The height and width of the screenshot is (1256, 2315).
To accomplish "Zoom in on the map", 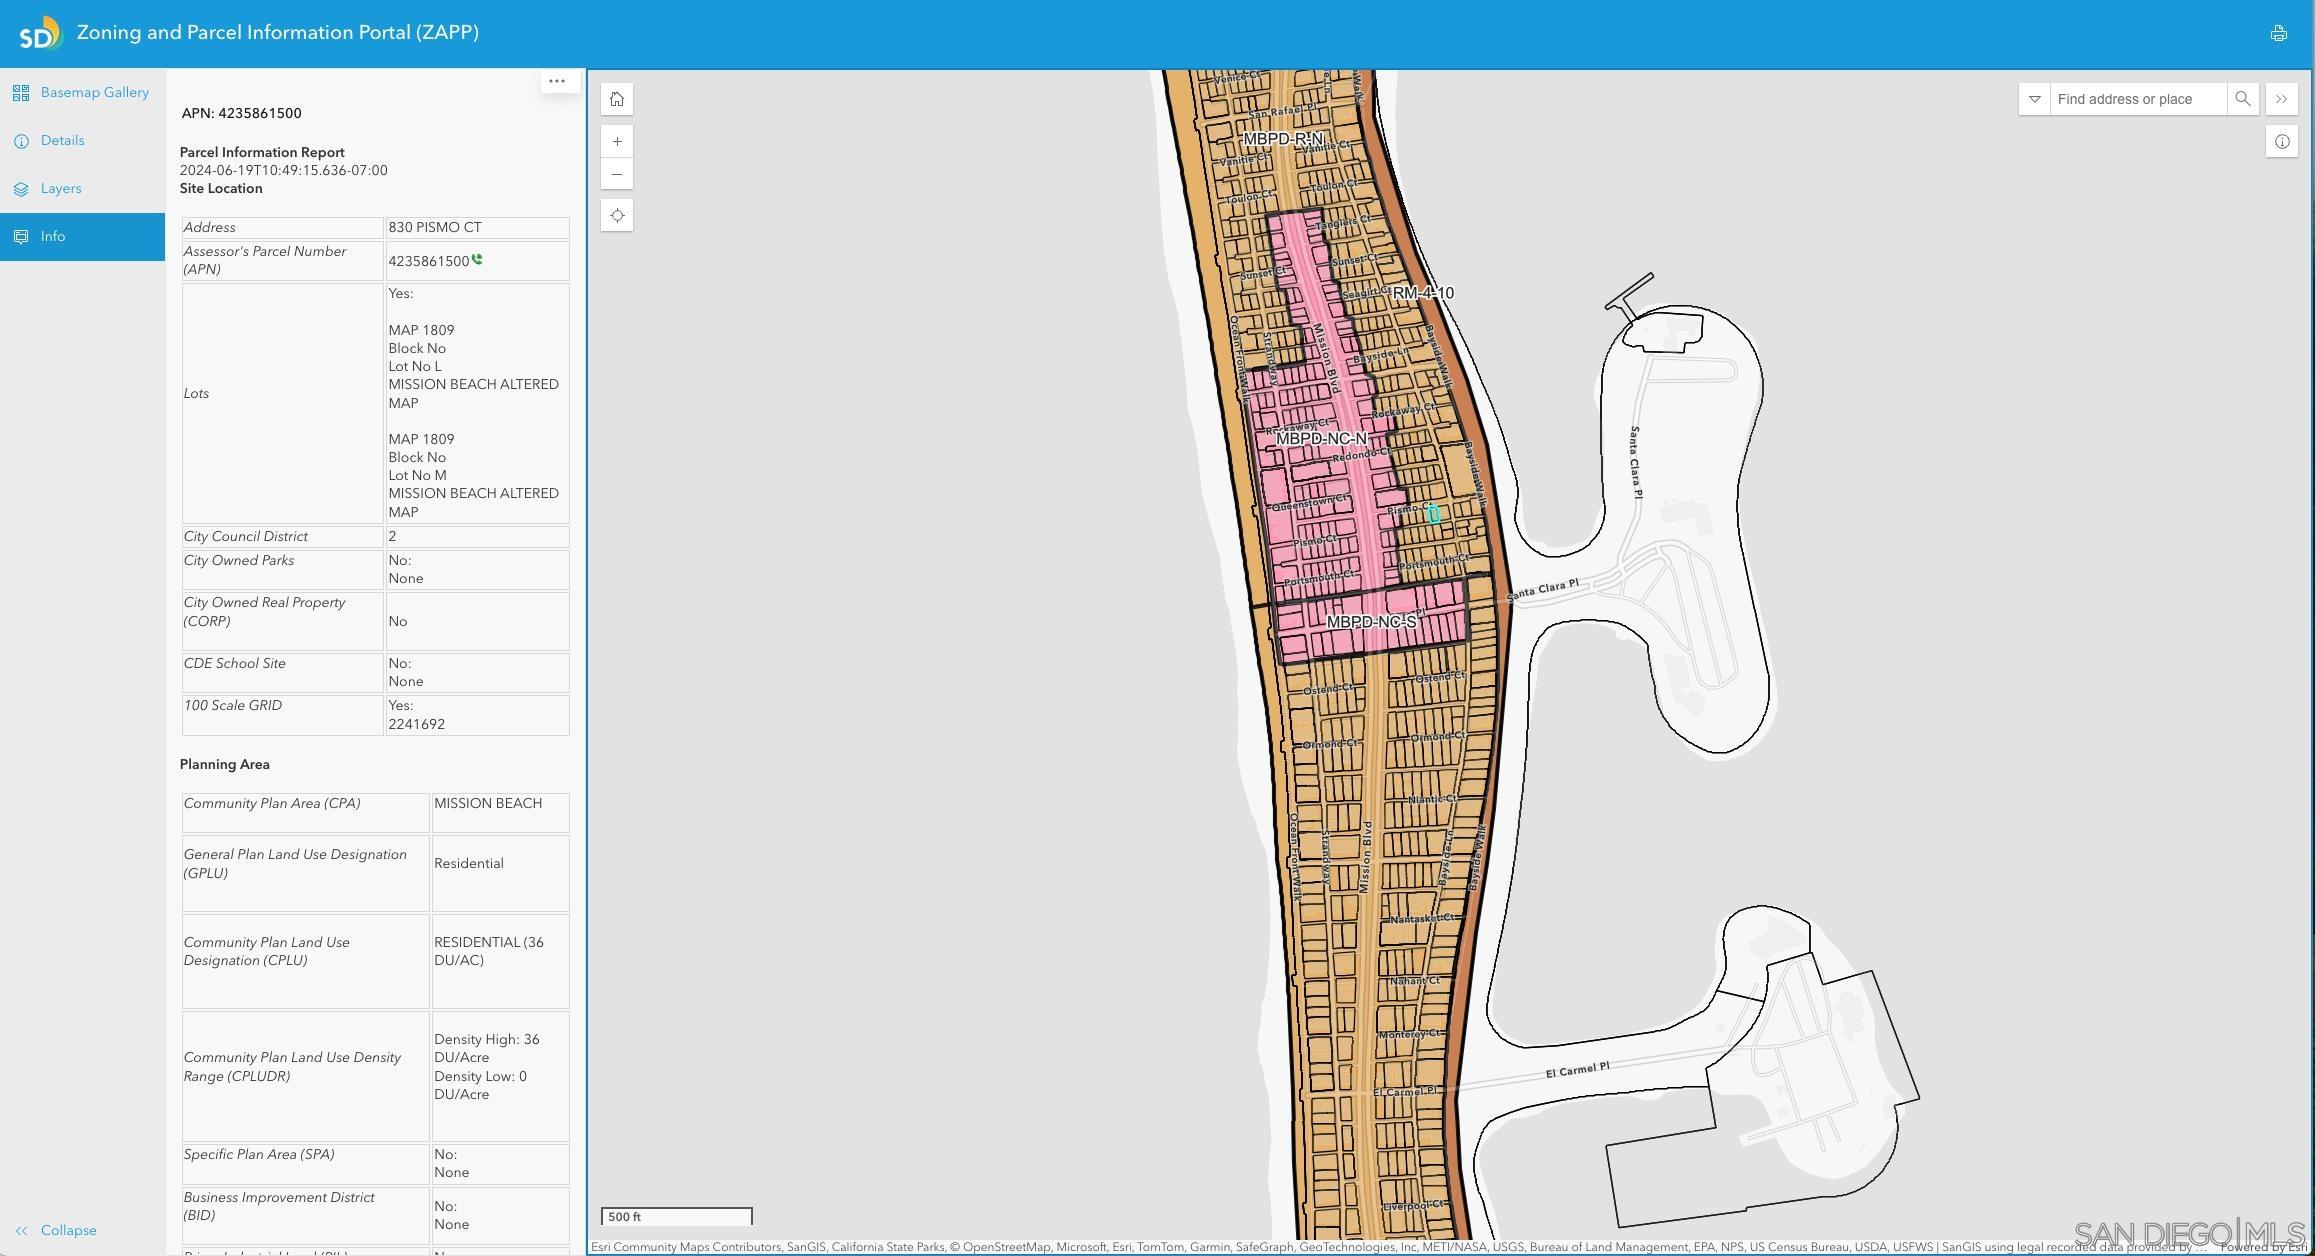I will 617,142.
